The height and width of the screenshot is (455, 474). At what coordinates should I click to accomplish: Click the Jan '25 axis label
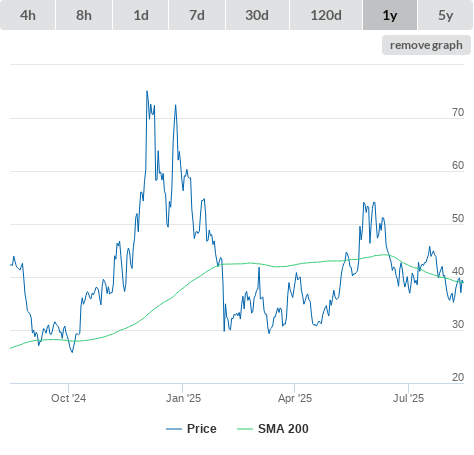183,398
